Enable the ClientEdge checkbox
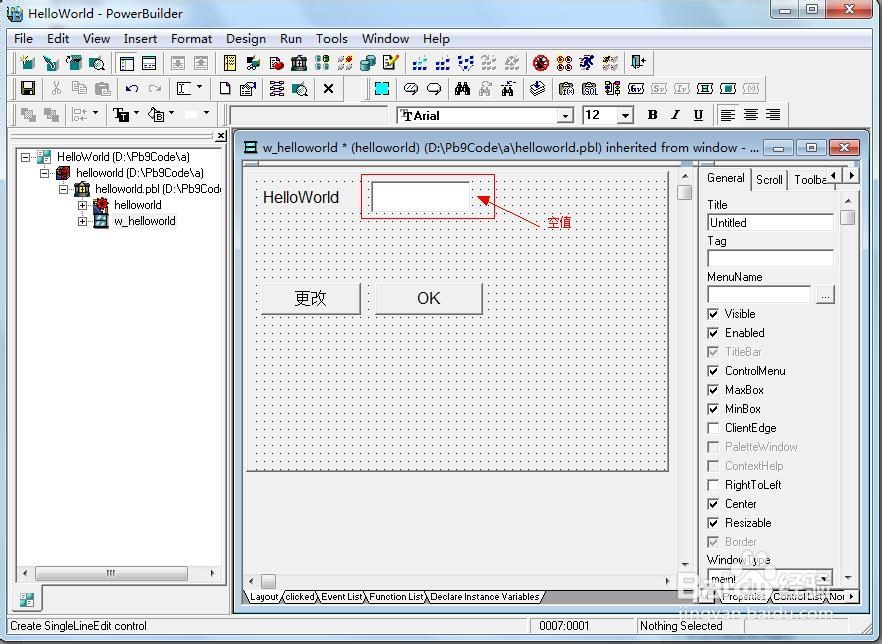 [x=713, y=428]
